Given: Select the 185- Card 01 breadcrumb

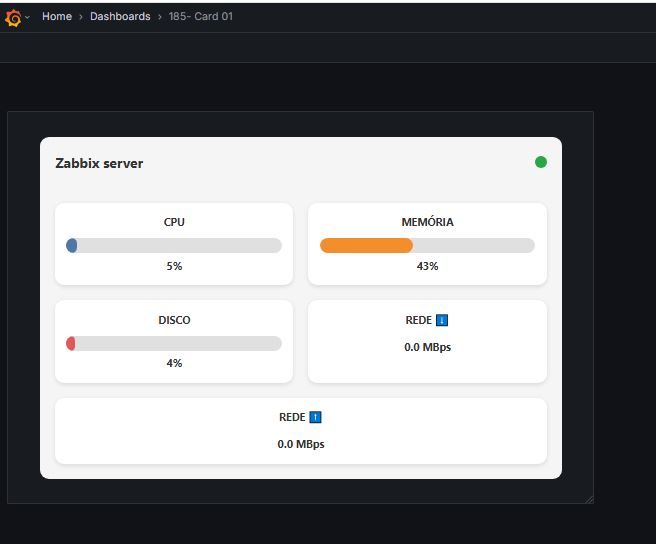Looking at the screenshot, I should [x=200, y=16].
